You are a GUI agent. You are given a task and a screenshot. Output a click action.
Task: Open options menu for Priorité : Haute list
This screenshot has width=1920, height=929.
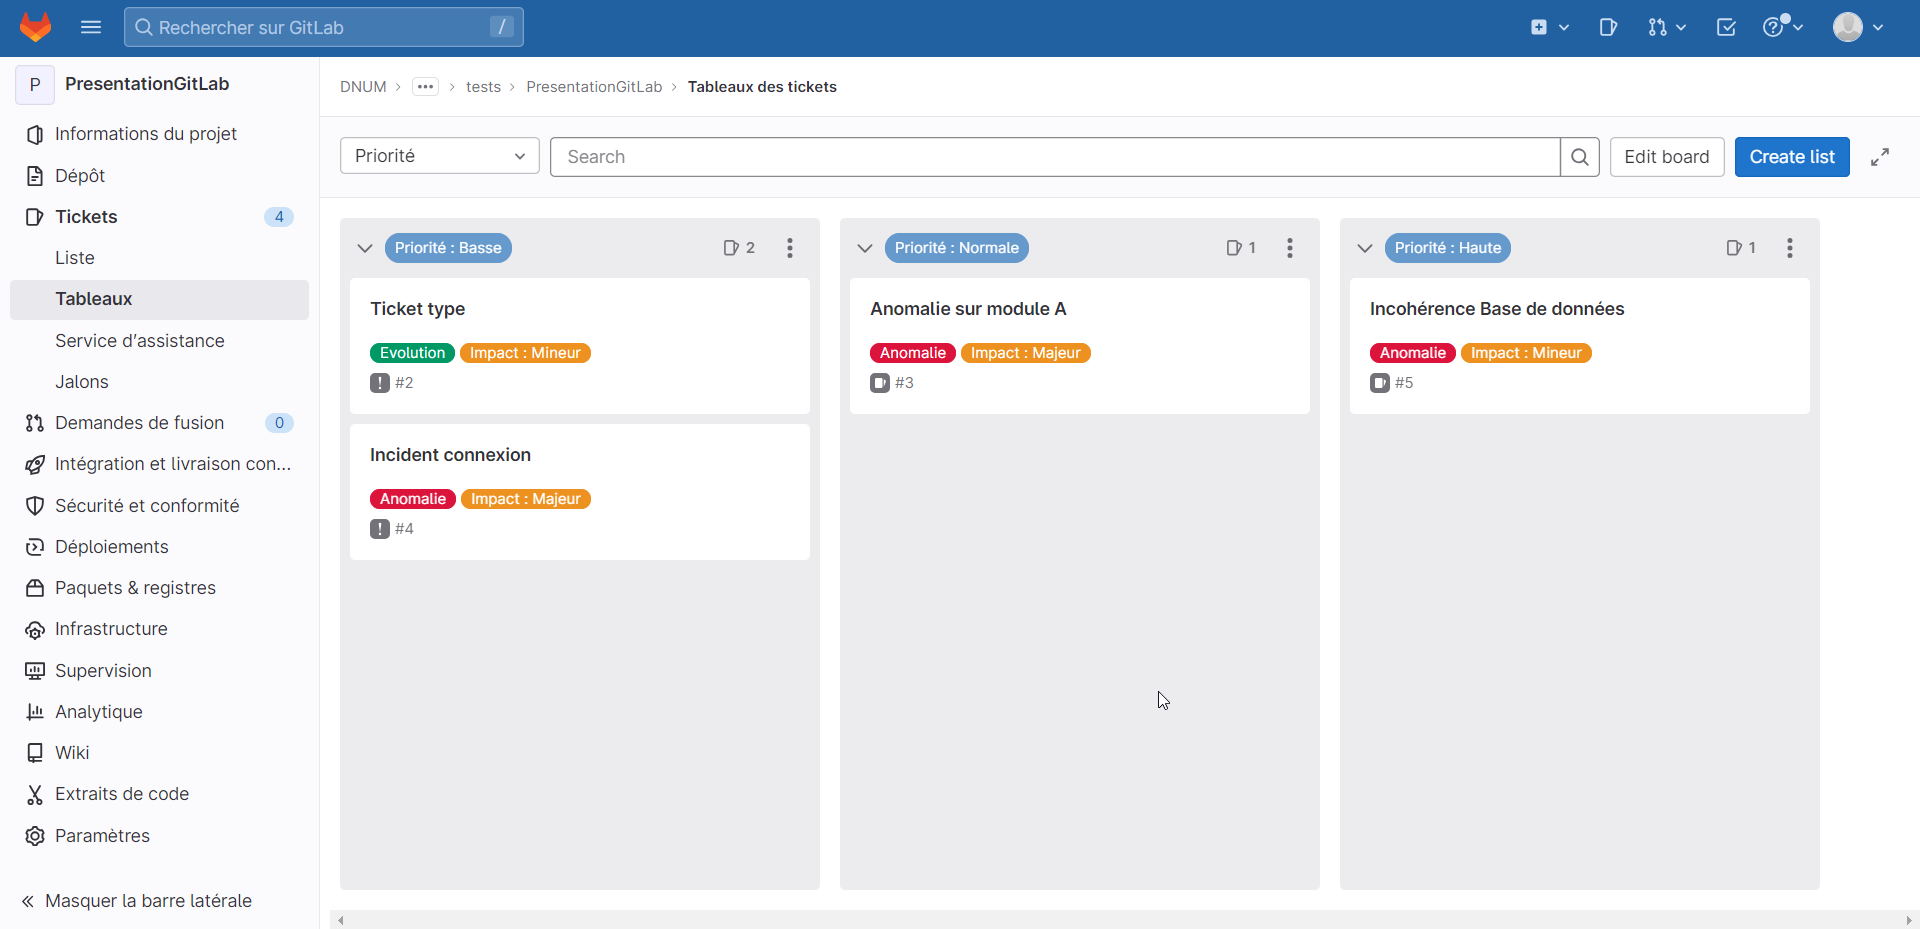coord(1790,248)
